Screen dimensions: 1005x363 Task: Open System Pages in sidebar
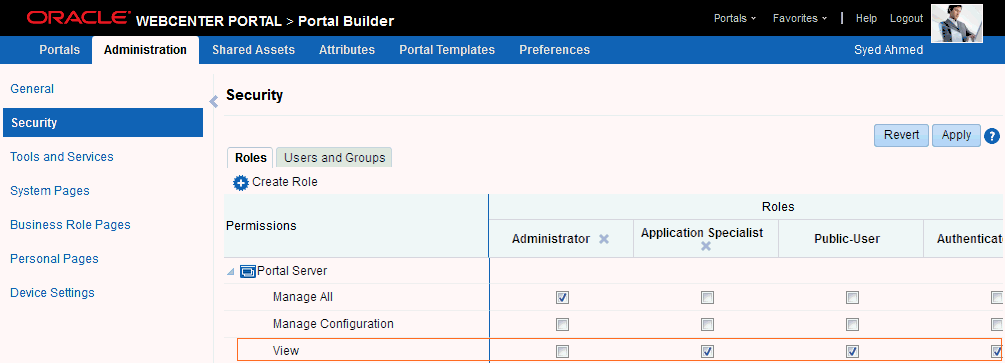pyautogui.click(x=50, y=191)
